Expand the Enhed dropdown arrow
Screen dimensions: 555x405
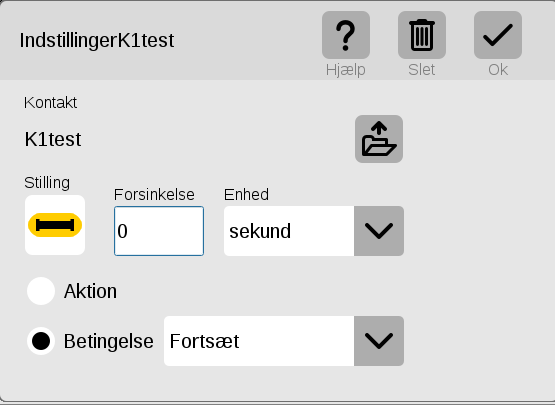tap(379, 231)
